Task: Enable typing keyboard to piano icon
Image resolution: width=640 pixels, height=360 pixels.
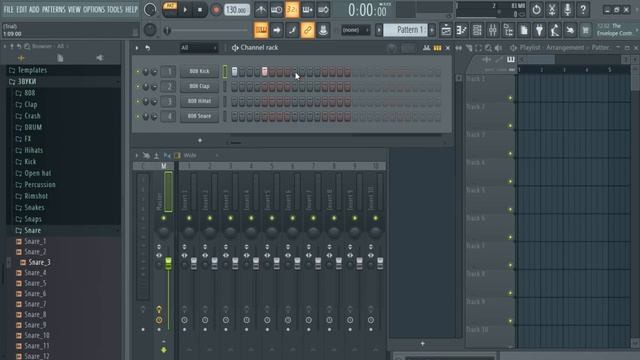Action: (x=261, y=30)
